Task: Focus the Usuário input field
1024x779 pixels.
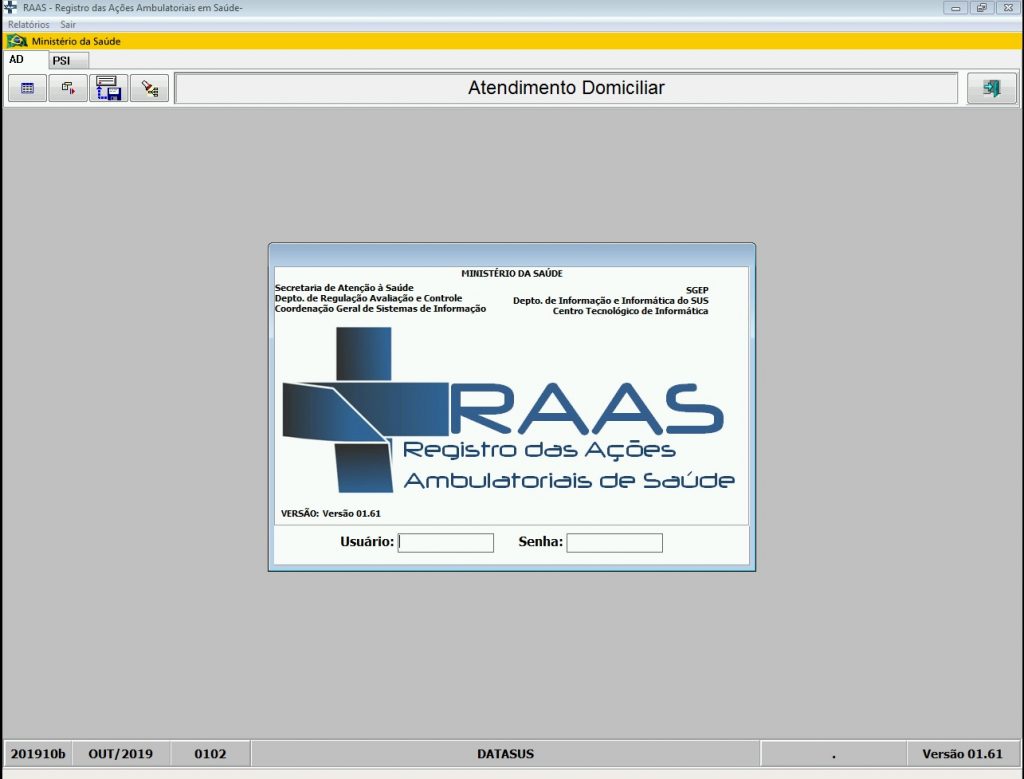Action: (446, 543)
